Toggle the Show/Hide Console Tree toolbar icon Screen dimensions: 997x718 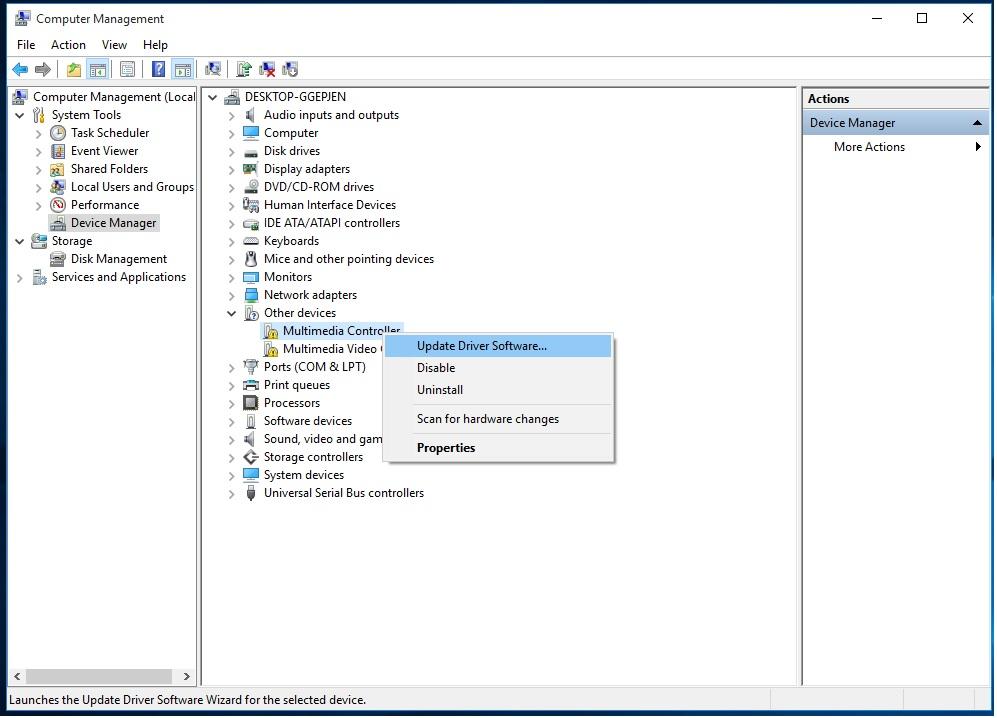98,69
